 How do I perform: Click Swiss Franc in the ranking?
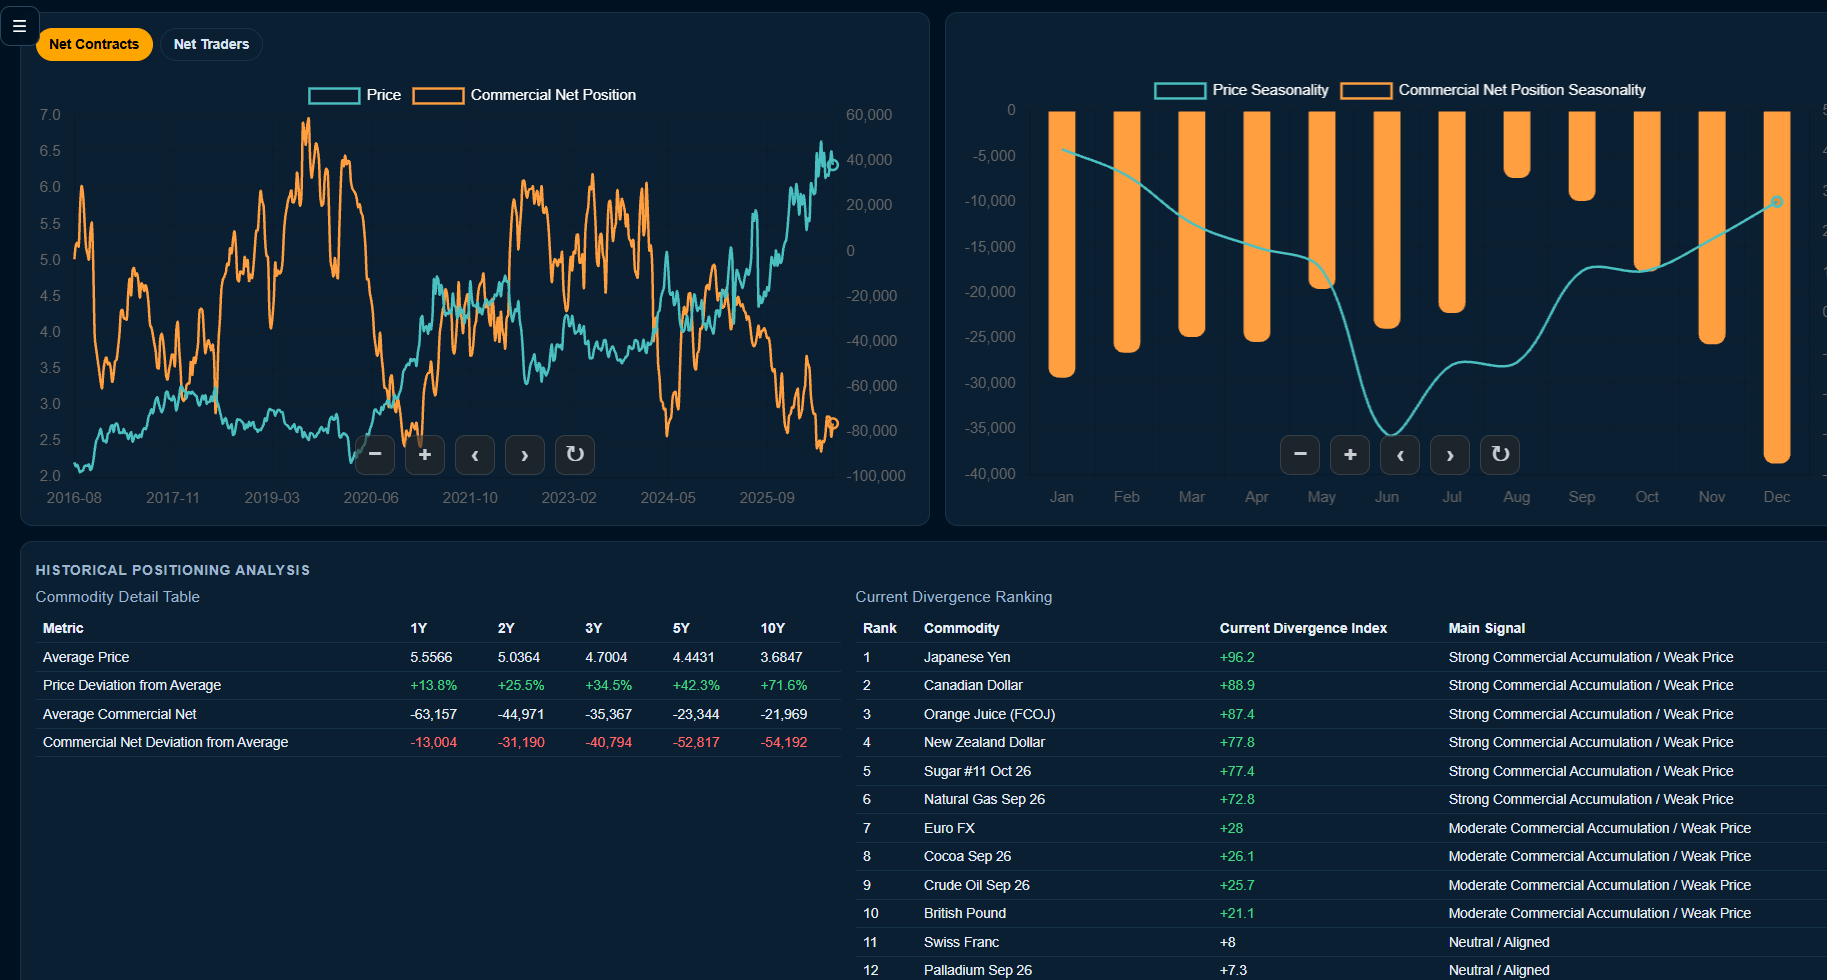[961, 942]
